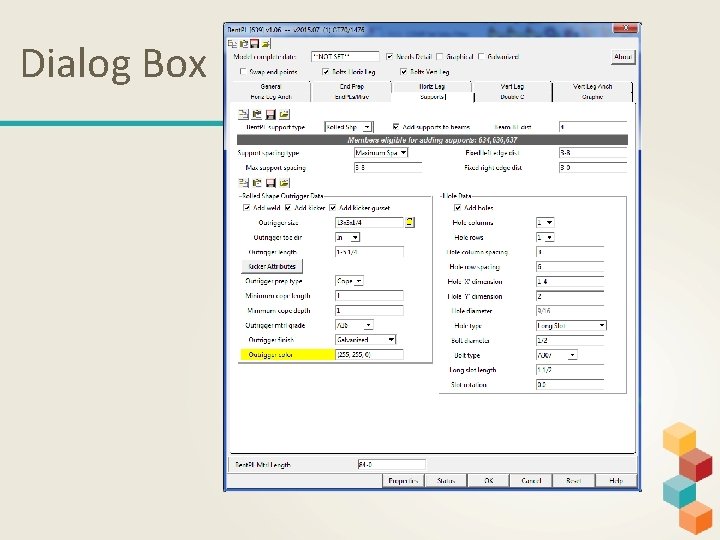The width and height of the screenshot is (720, 540).
Task: Open the shape file picker beside Outrigger size
Action: [x=410, y=222]
